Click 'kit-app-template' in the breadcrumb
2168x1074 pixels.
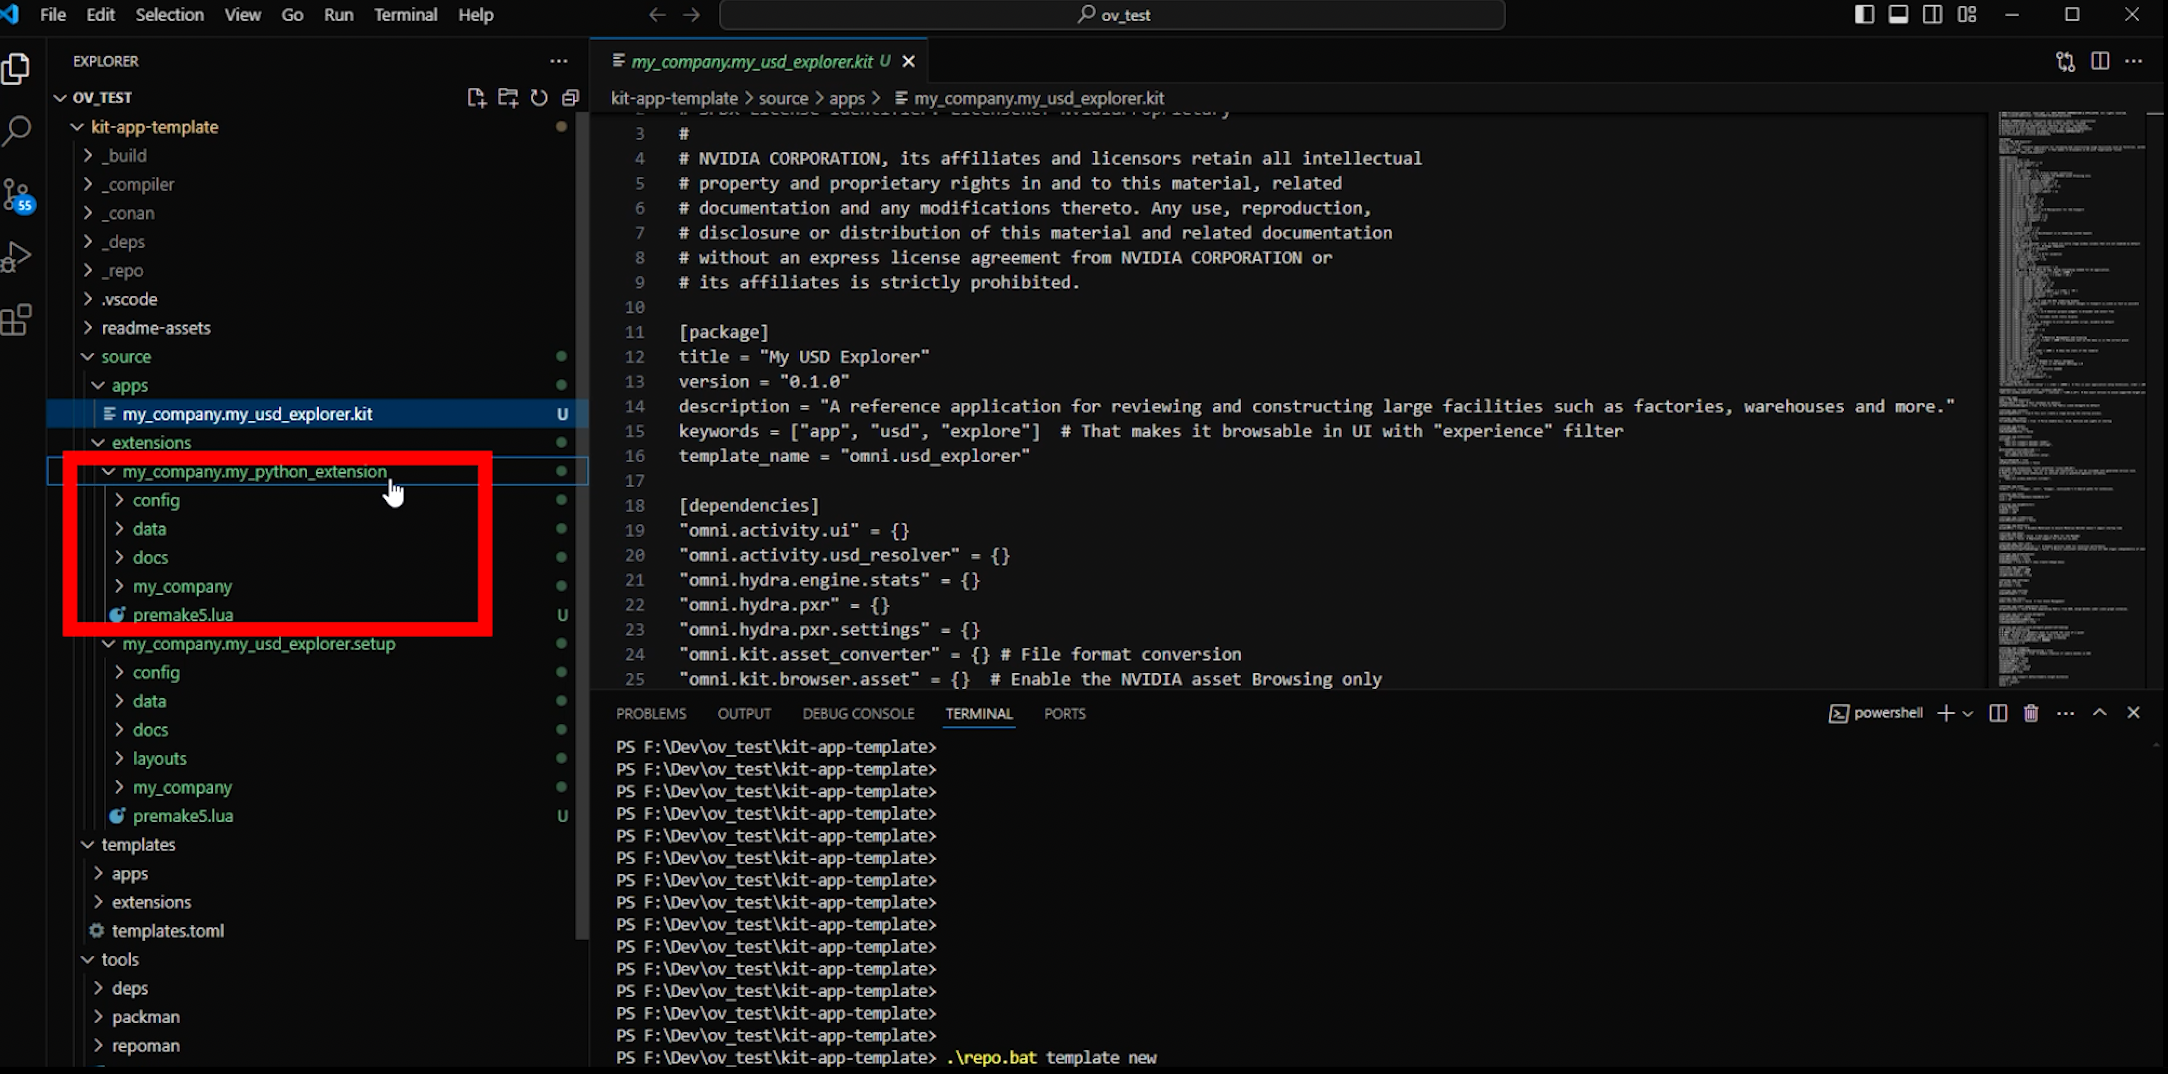pyautogui.click(x=674, y=98)
